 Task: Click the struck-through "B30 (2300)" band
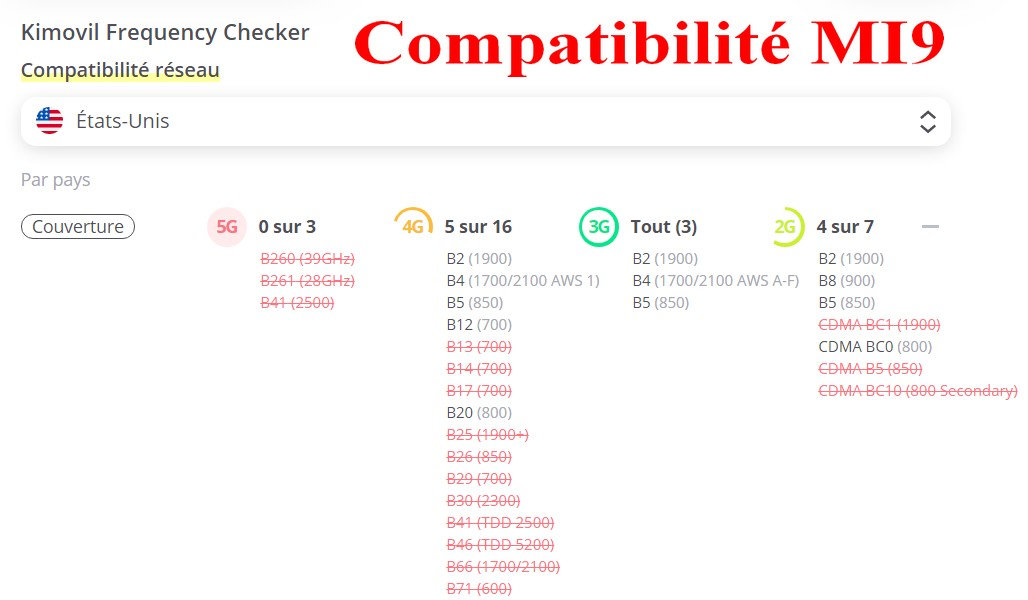483,500
